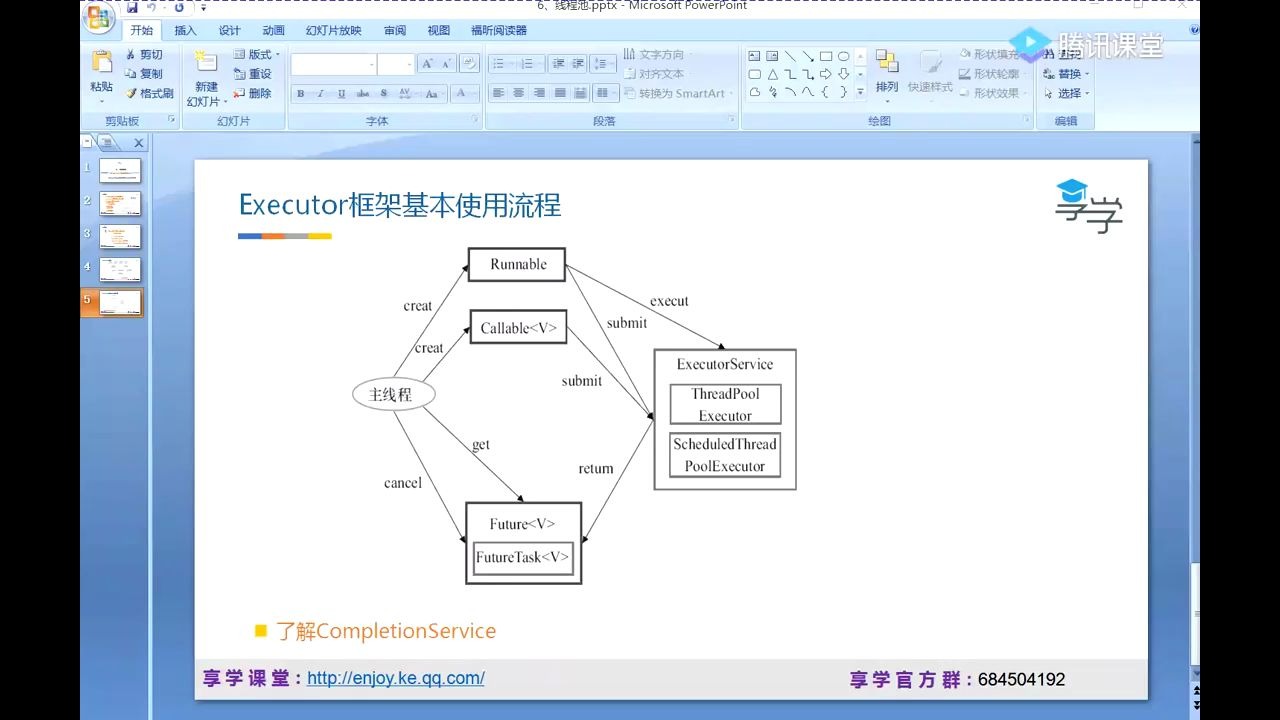Activate the 格式刷 format painter

(x=149, y=93)
